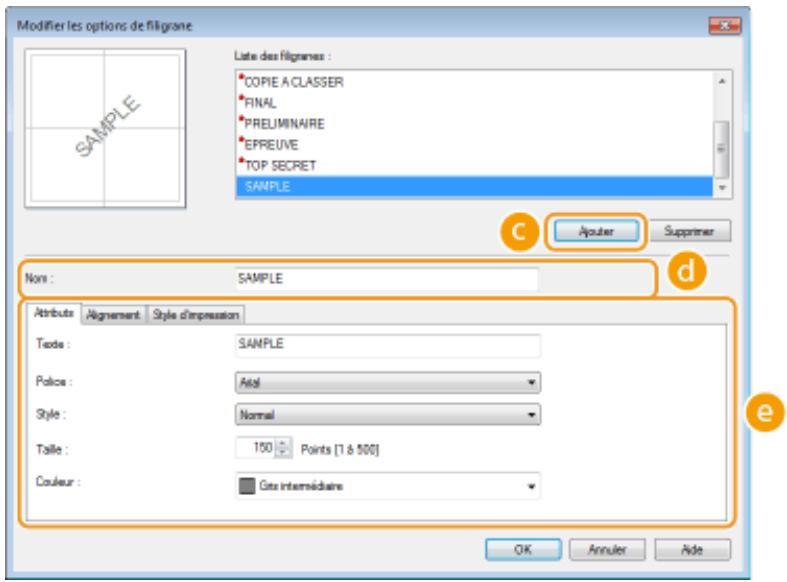Open the Police font dropdown
This screenshot has height=582, width=787.
tap(388, 382)
